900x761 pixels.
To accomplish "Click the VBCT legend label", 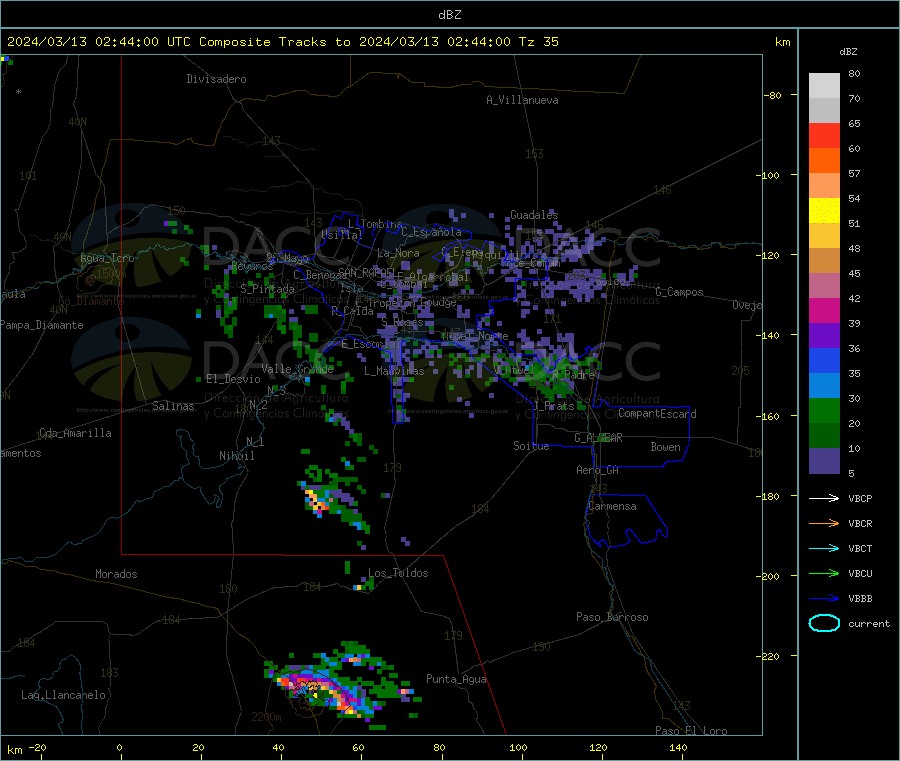I will [x=860, y=548].
